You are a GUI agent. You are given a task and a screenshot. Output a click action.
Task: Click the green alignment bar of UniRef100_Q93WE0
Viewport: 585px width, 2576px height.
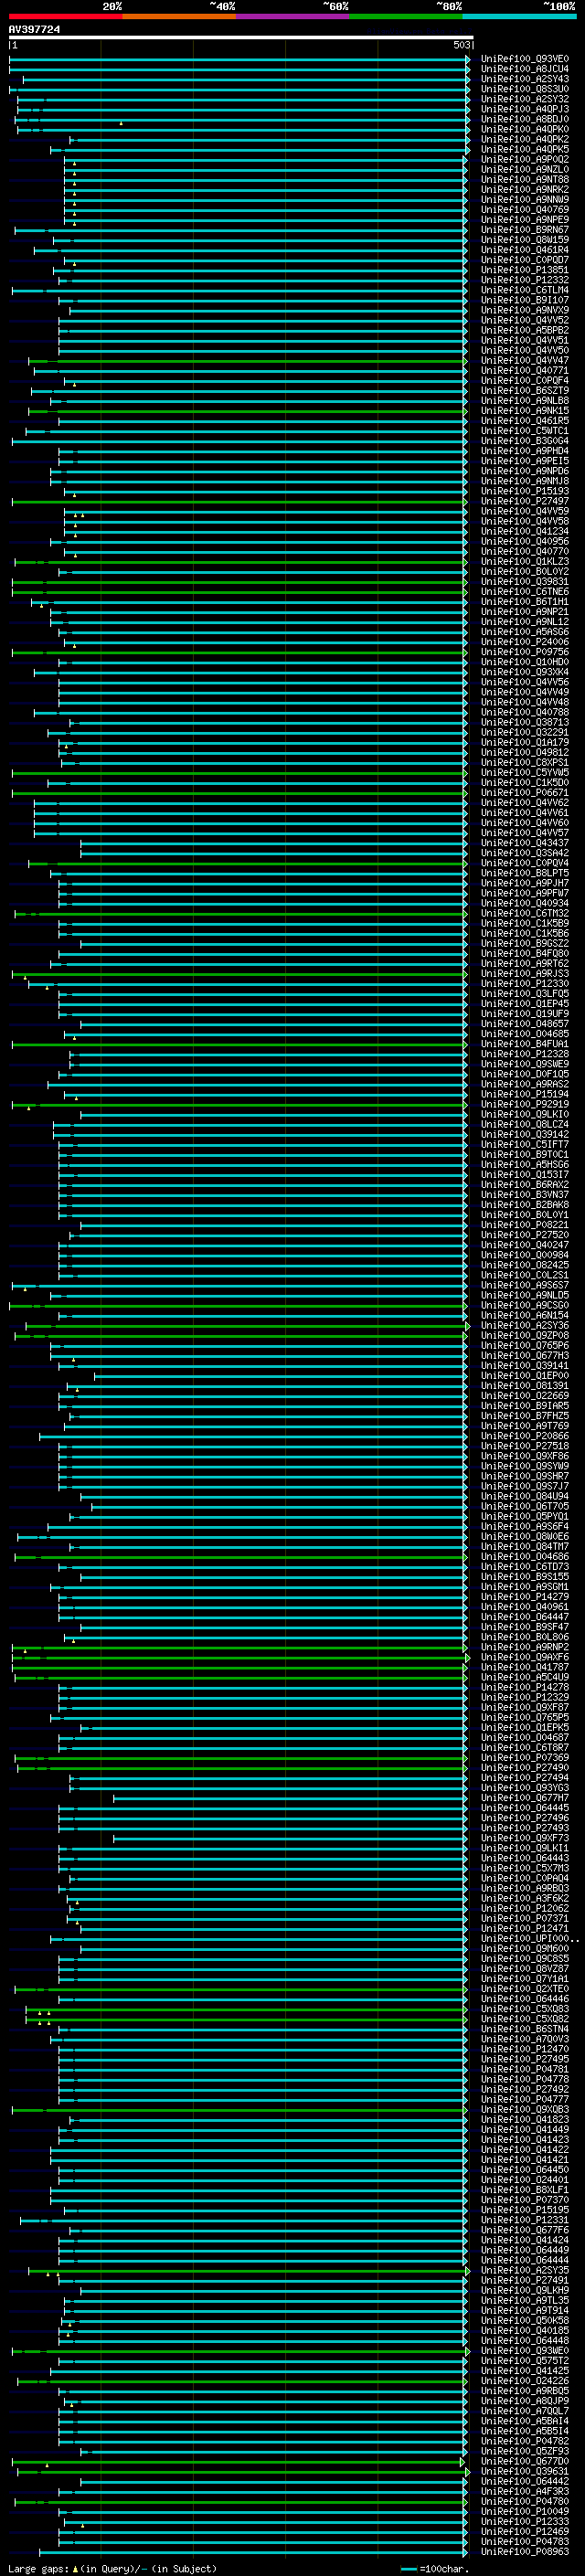[240, 2351]
